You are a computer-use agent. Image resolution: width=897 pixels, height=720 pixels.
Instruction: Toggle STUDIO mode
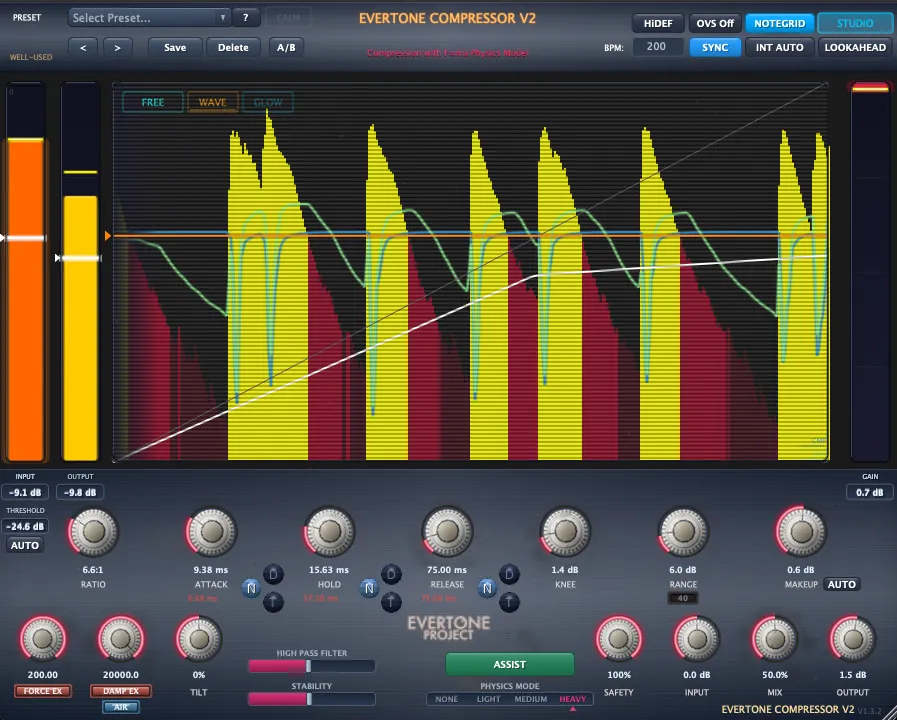[x=855, y=23]
